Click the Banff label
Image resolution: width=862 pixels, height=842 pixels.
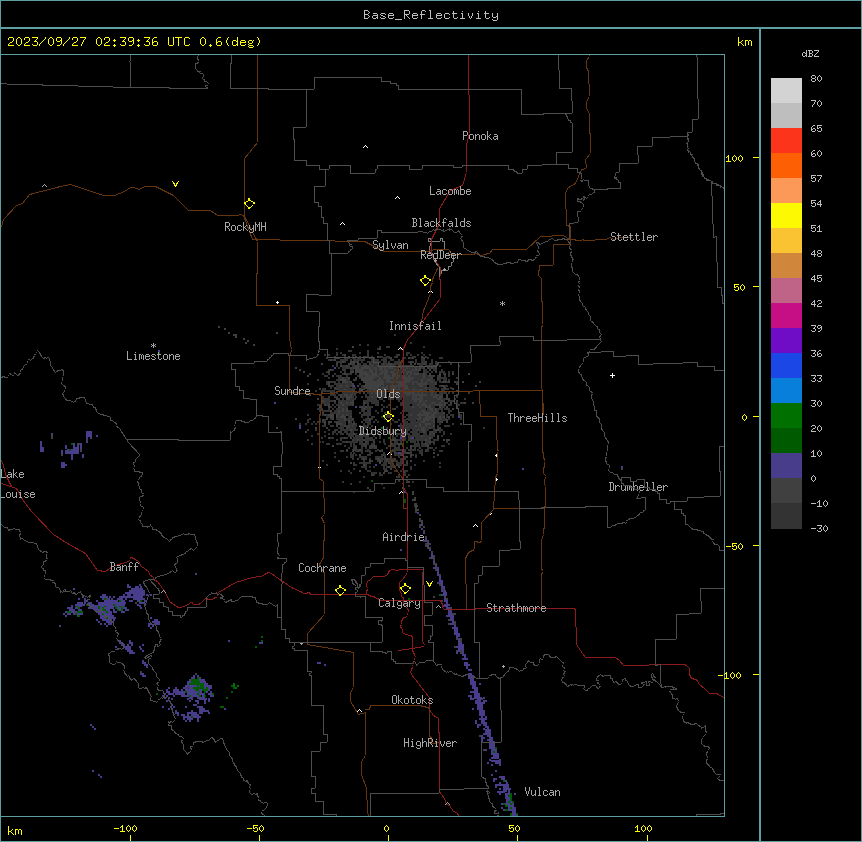124,567
